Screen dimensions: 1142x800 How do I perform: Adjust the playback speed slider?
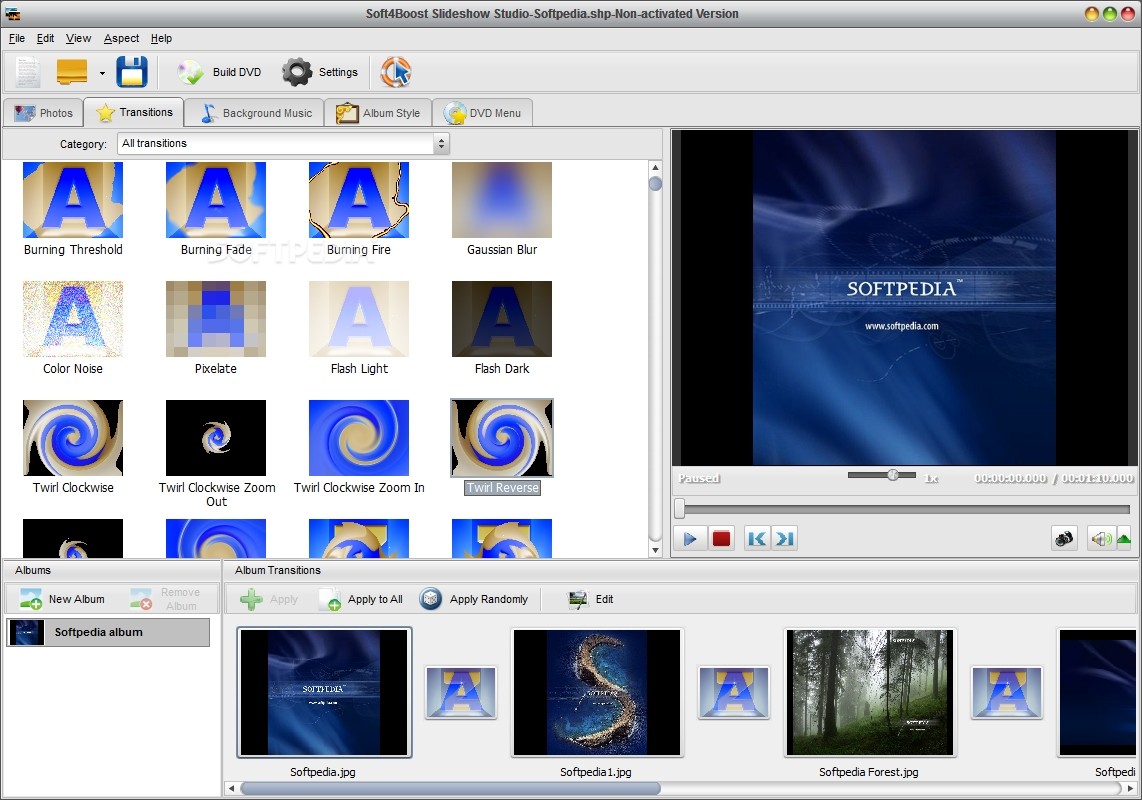(892, 475)
